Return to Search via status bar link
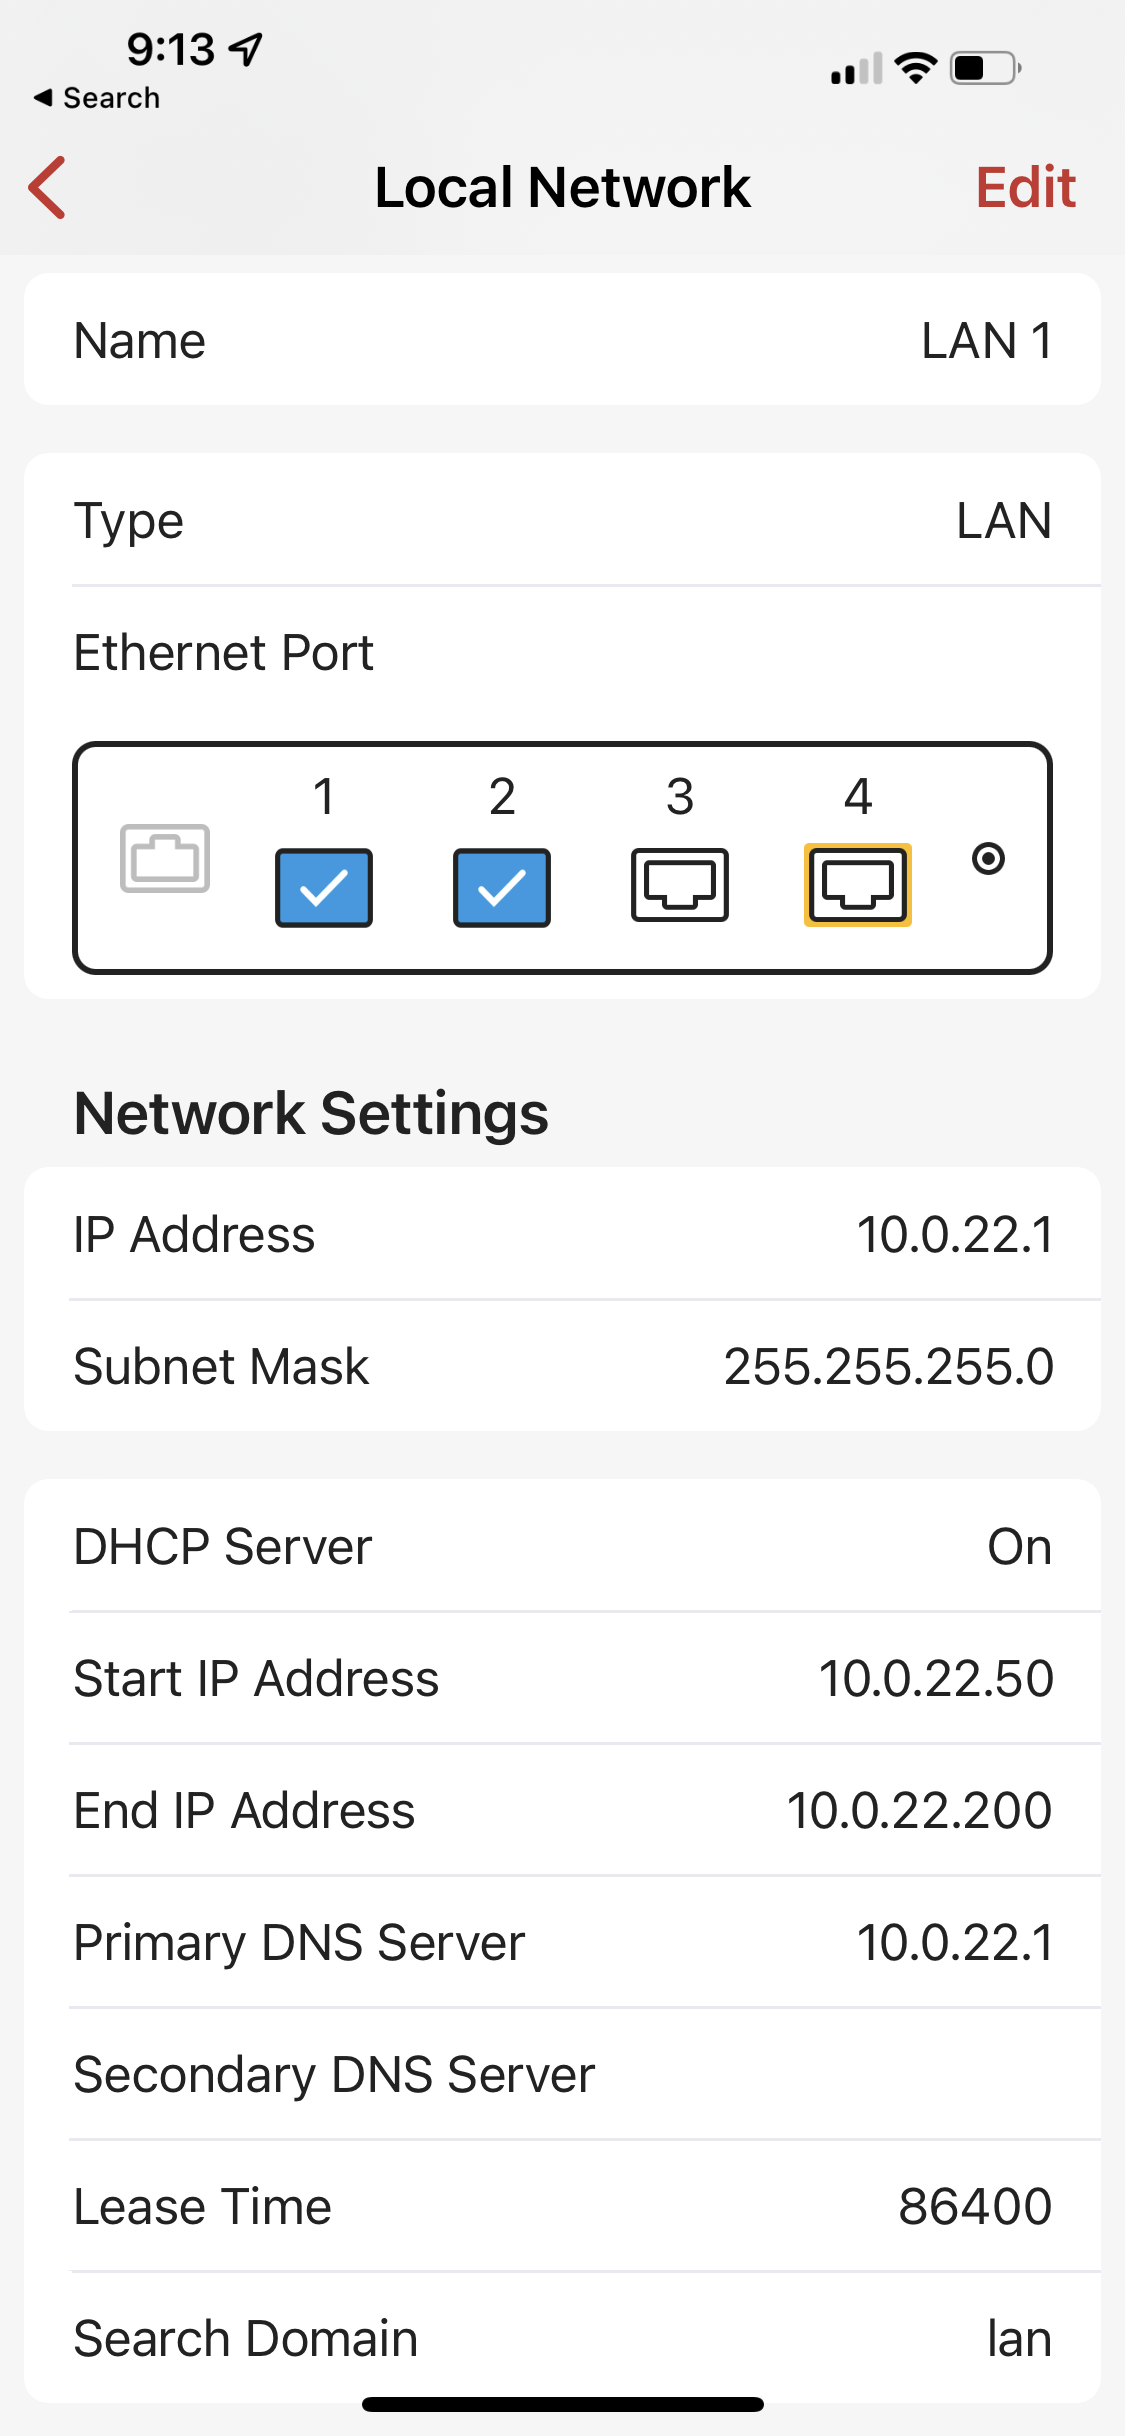The image size is (1125, 2436). click(98, 98)
